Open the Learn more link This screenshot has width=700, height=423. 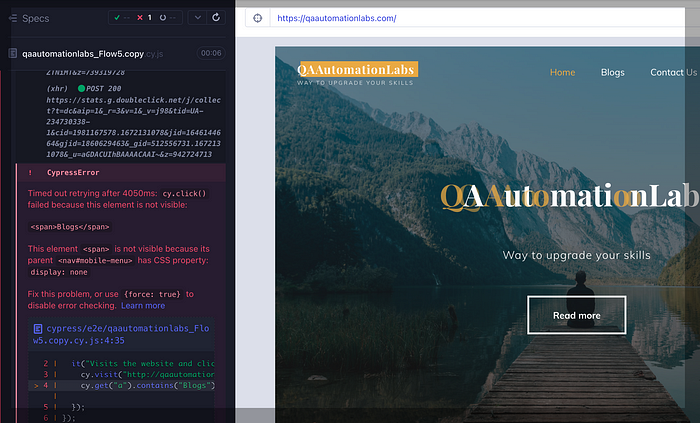(143, 306)
